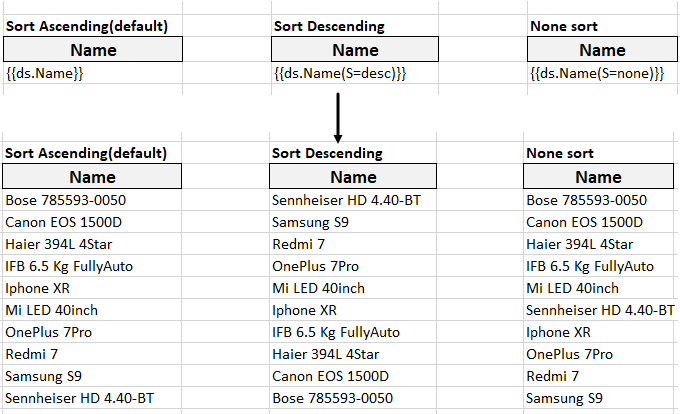The height and width of the screenshot is (414, 680).
Task: Select the top 'None sort' label cell
Action: click(562, 25)
